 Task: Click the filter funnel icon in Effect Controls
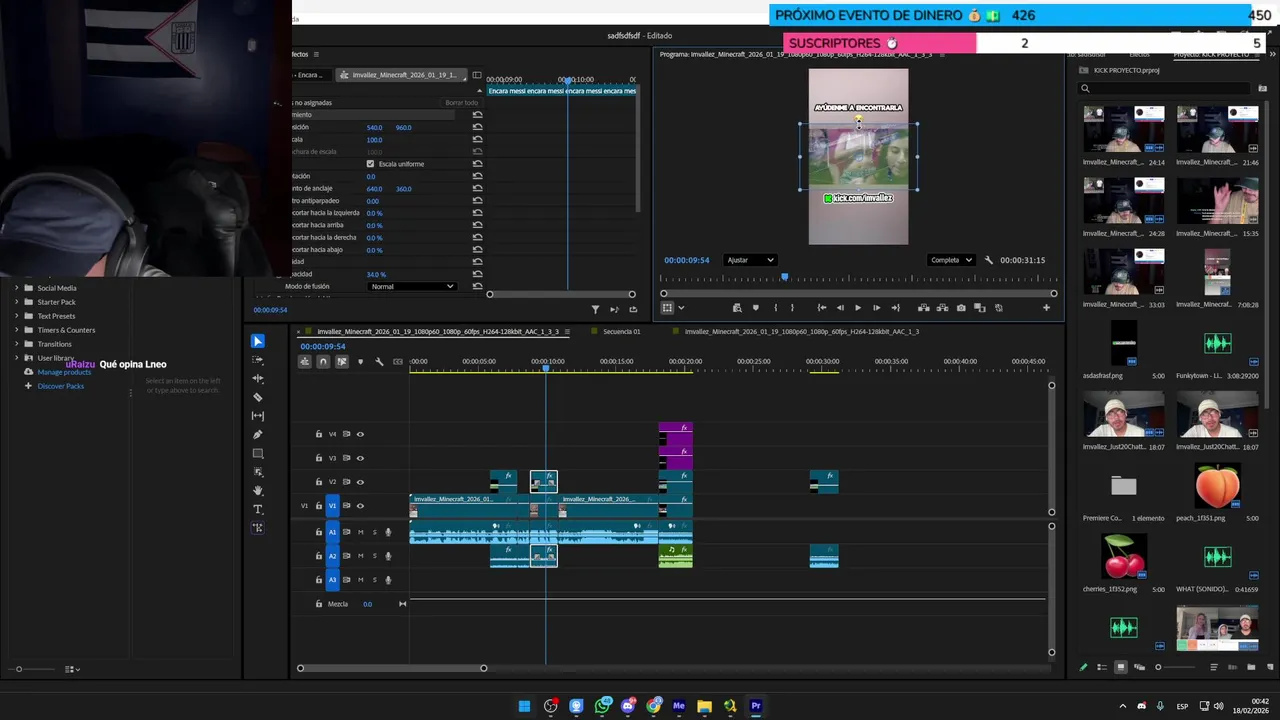click(595, 309)
